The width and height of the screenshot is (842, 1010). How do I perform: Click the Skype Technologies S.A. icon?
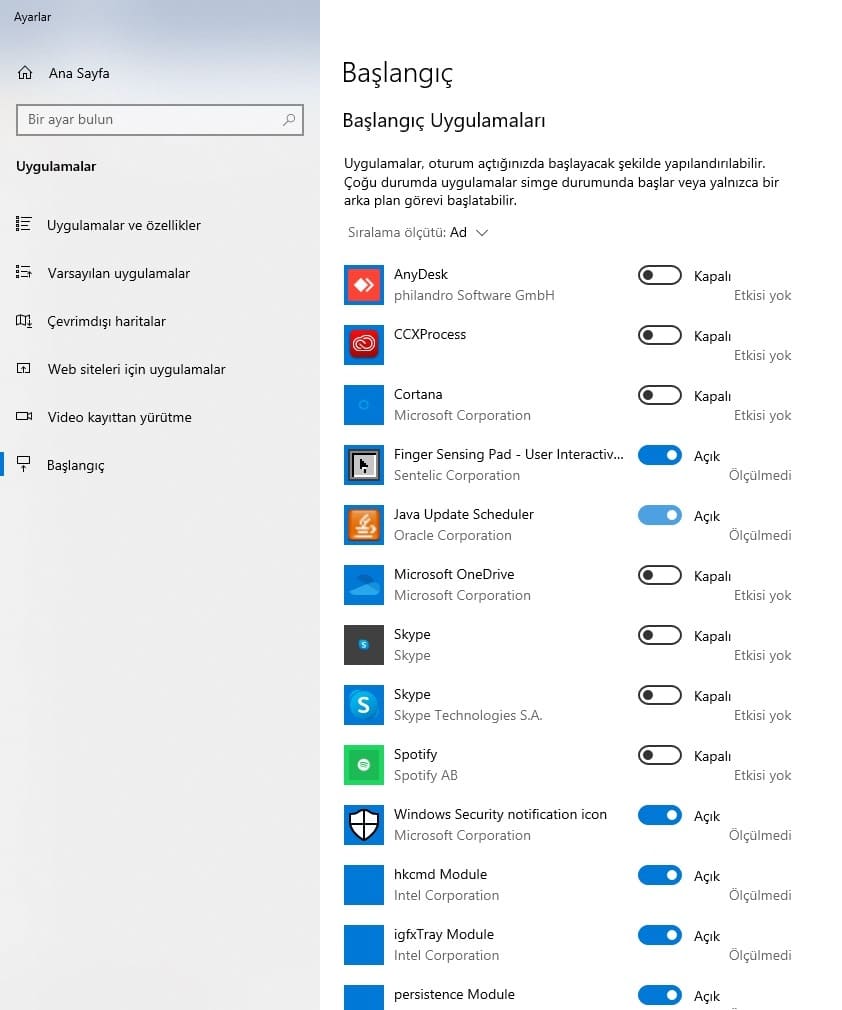363,705
